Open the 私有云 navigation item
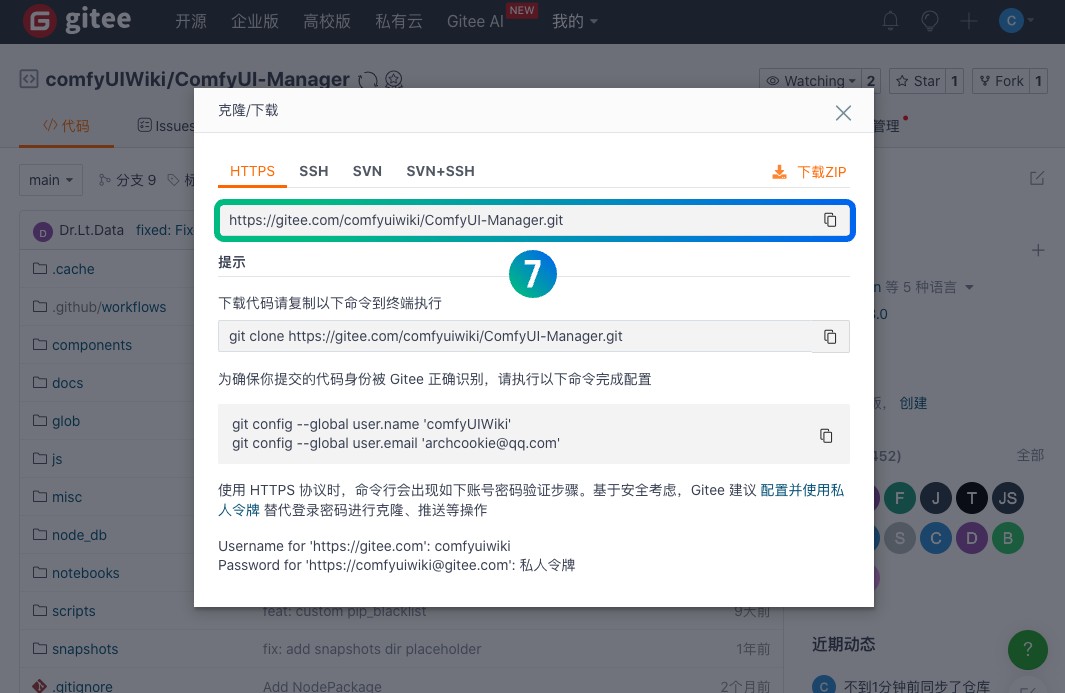 (399, 21)
